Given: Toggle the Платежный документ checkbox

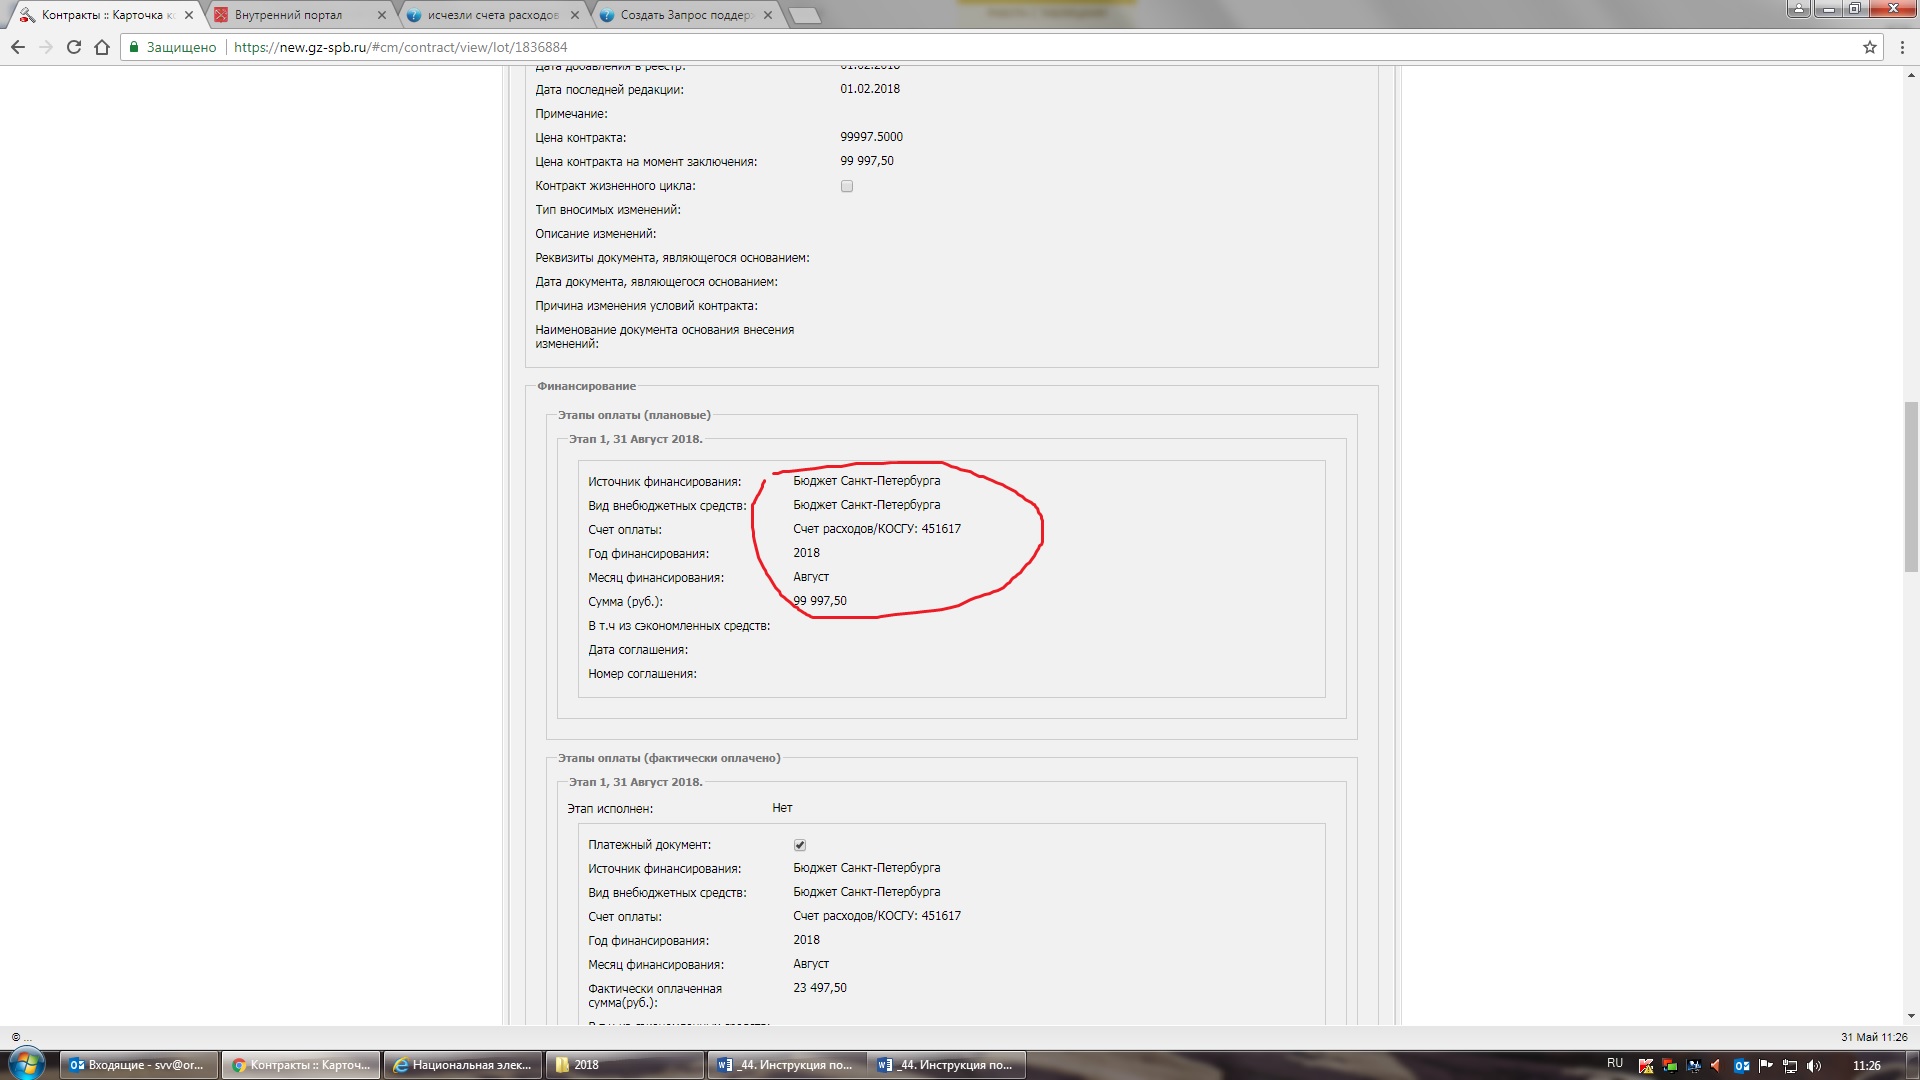Looking at the screenshot, I should tap(800, 845).
